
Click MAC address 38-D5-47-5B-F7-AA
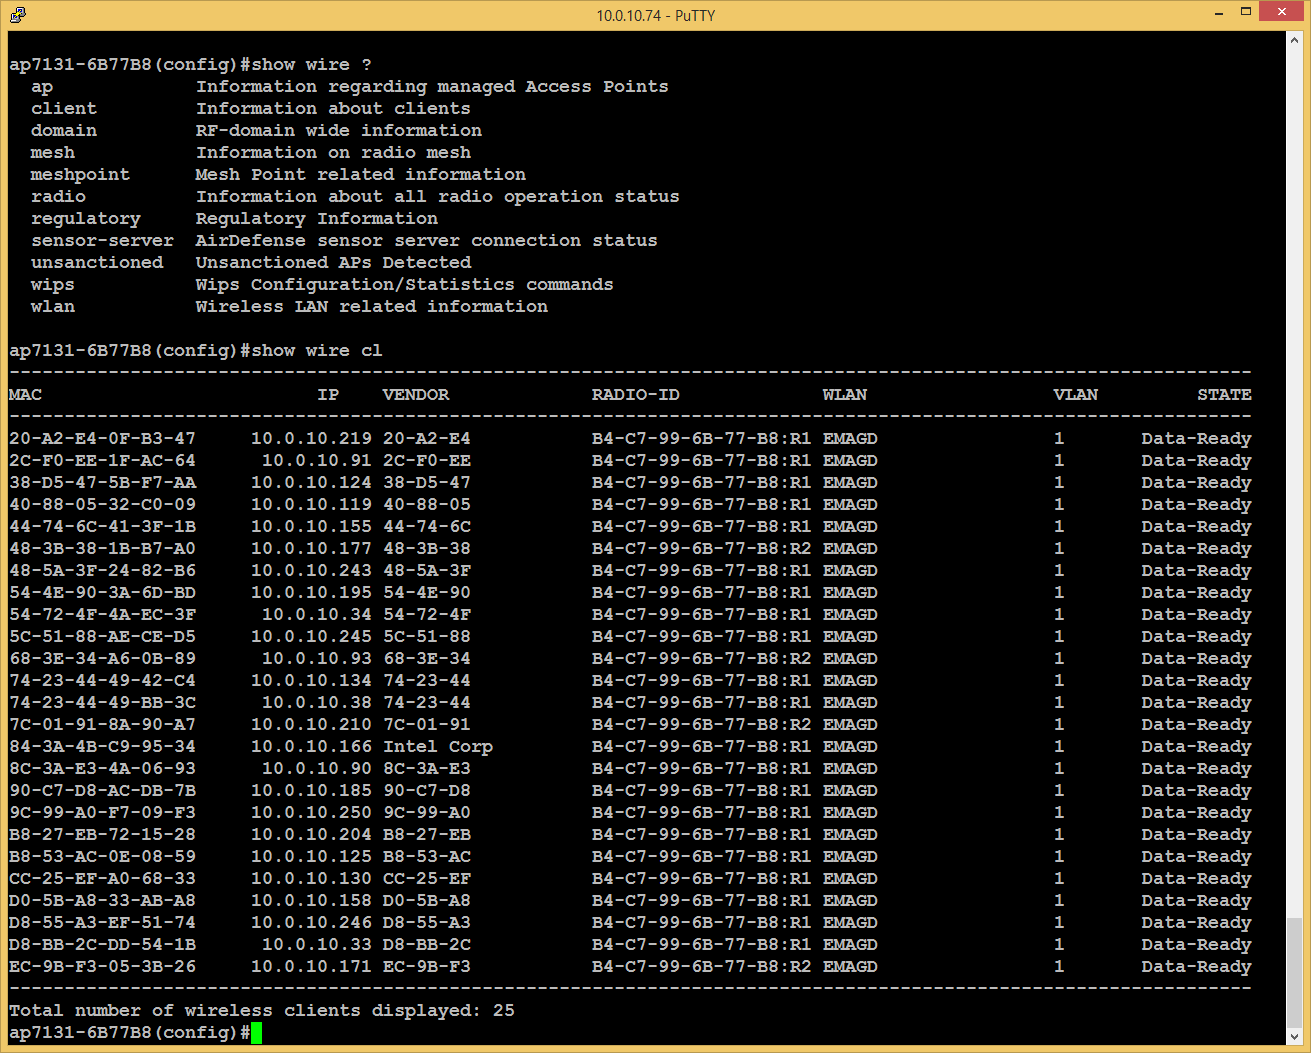[x=102, y=483]
